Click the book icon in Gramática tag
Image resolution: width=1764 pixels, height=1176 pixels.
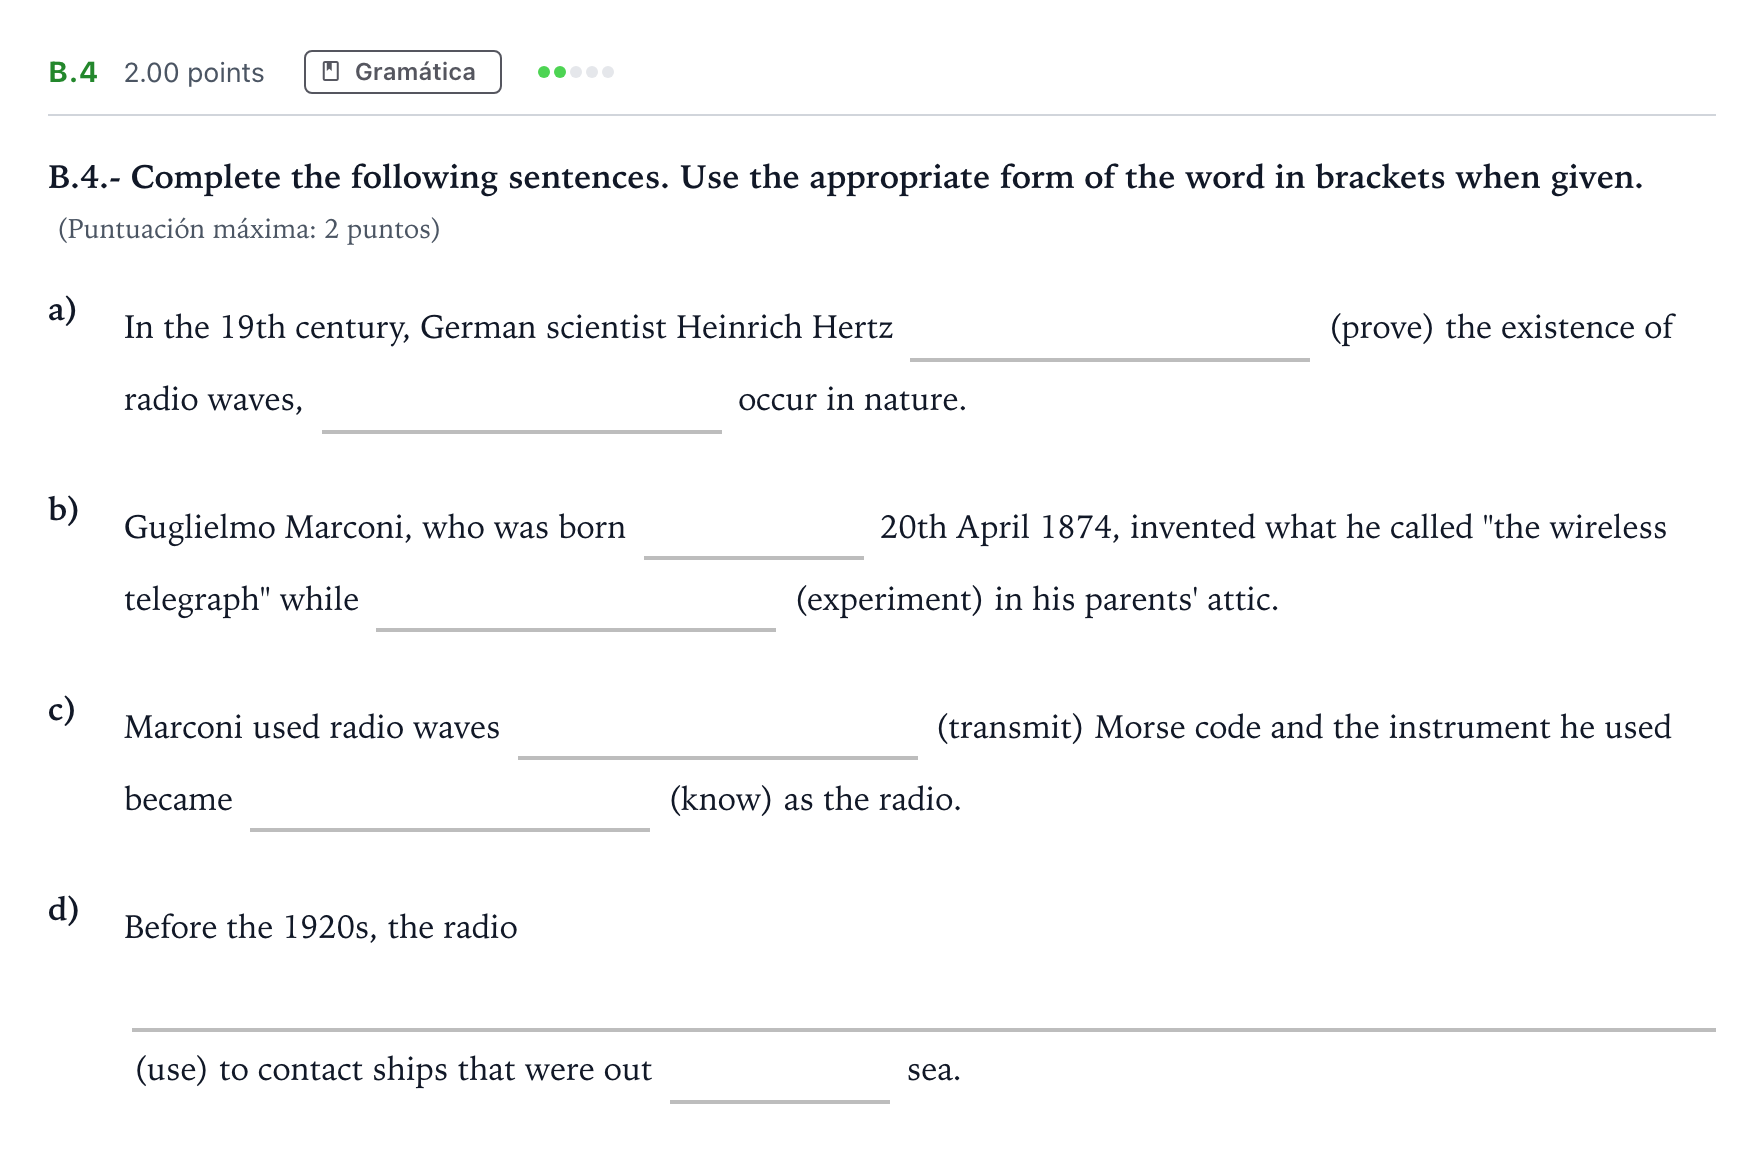331,72
